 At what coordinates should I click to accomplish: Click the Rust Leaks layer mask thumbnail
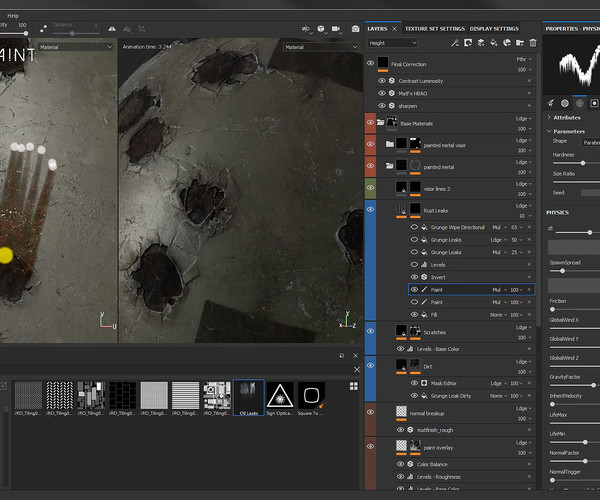coord(415,209)
